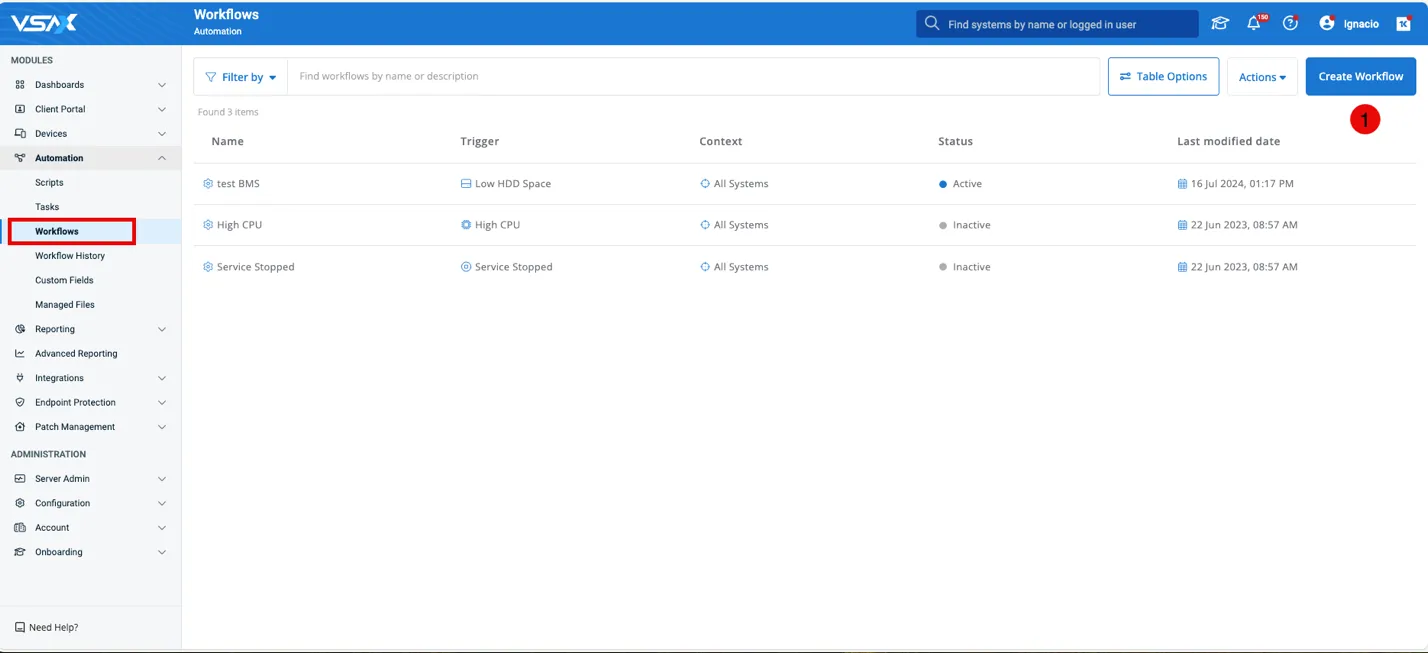Open the user profile avatar icon
The image size is (1428, 653).
1327,24
